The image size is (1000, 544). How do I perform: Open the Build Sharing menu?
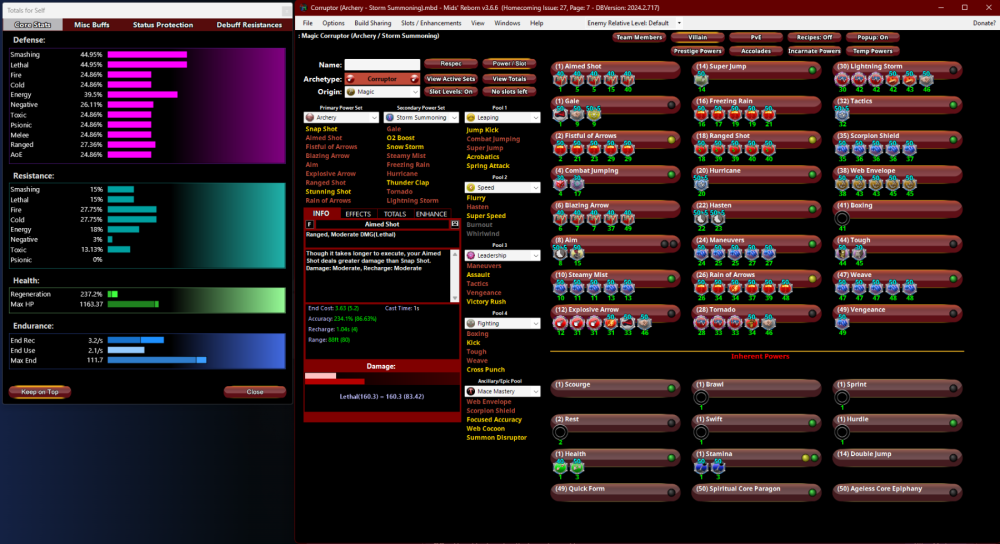373,22
